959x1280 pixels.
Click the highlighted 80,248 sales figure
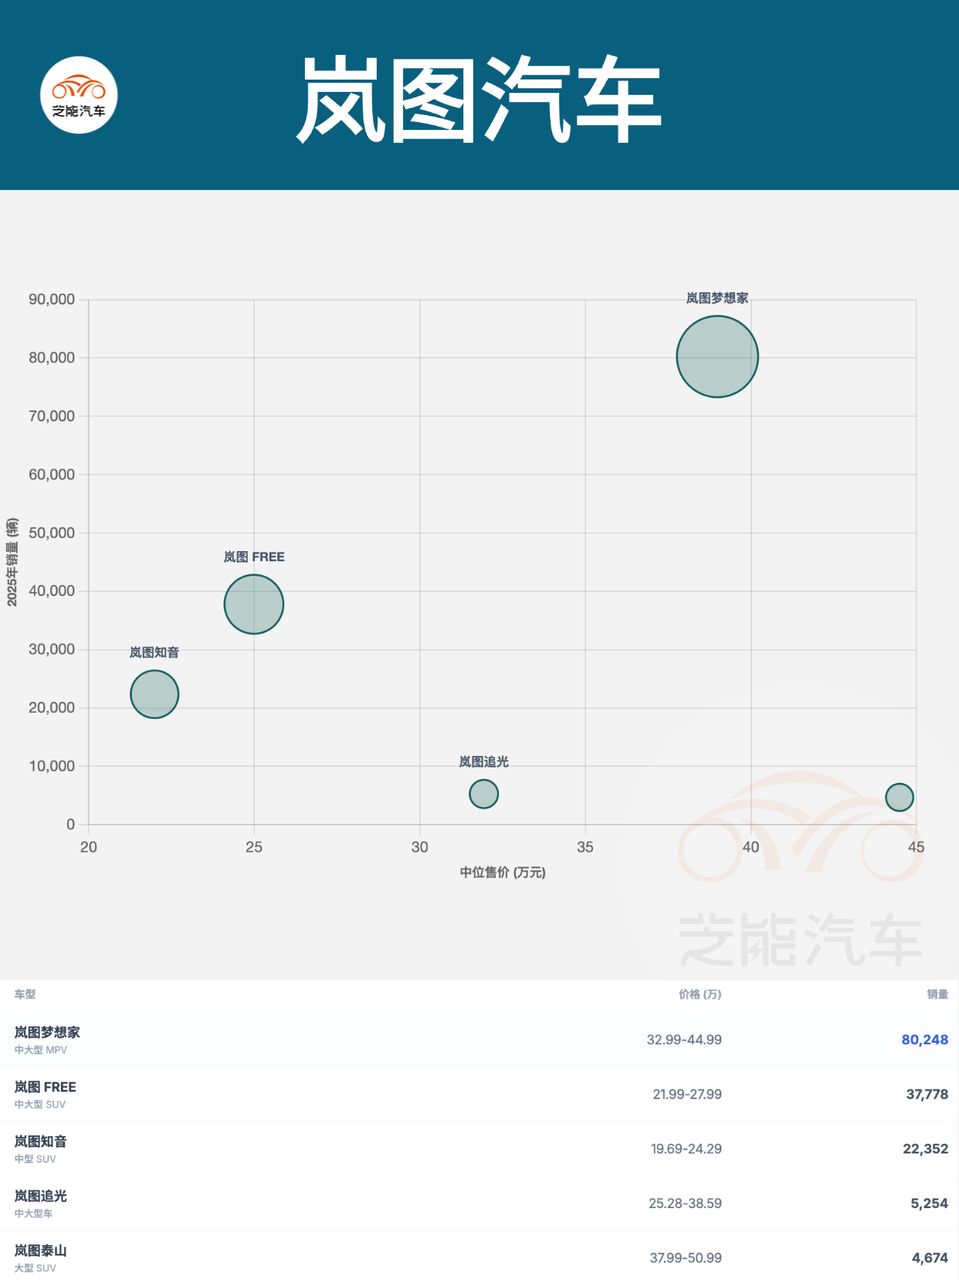925,1040
